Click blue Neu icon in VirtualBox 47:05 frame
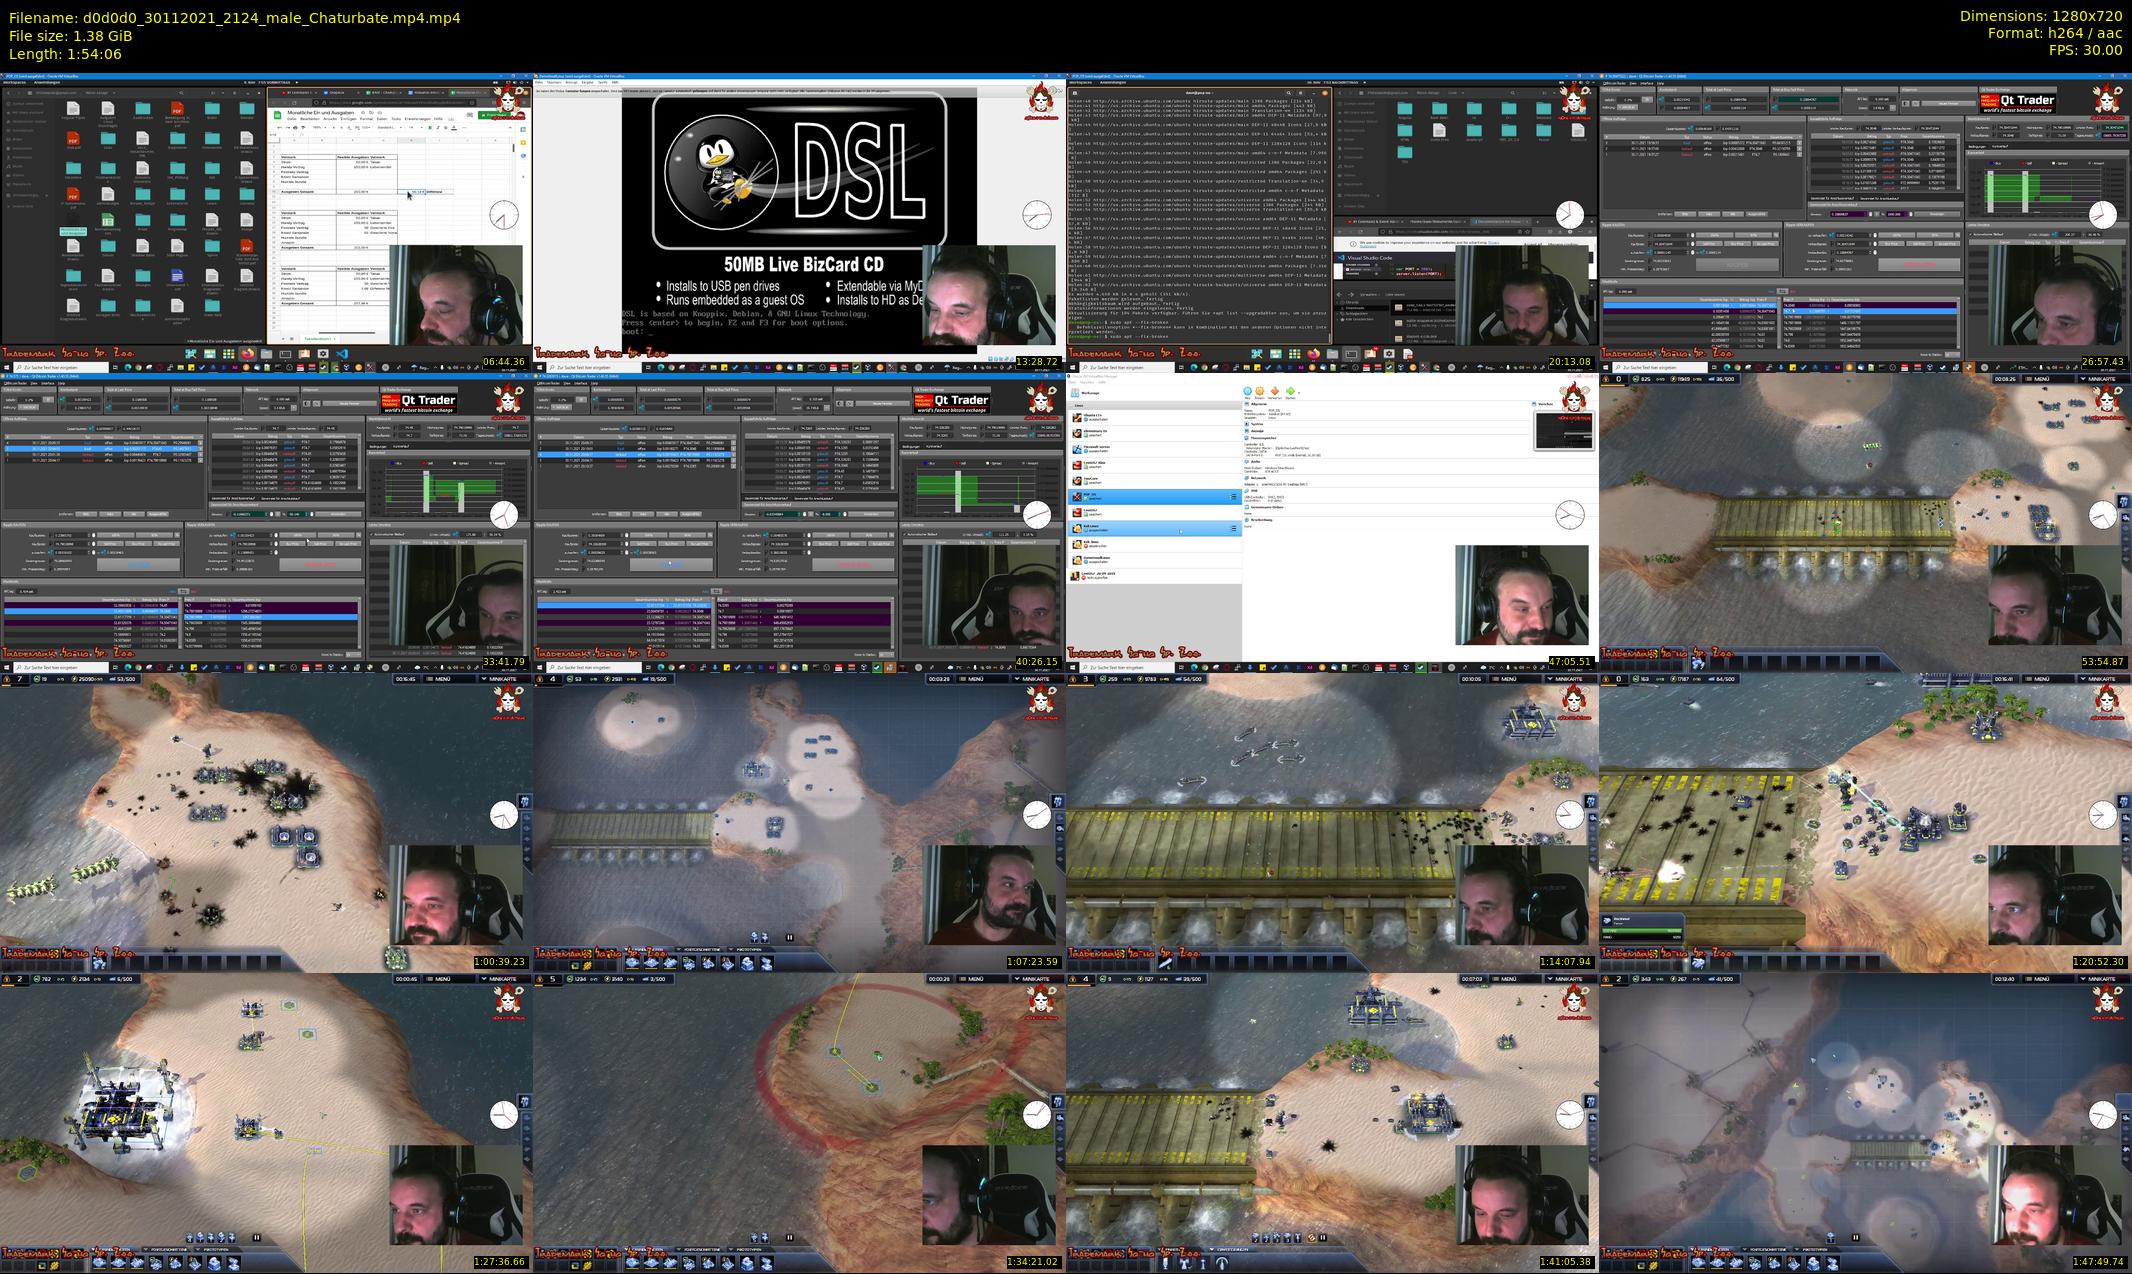The width and height of the screenshot is (2132, 1274). point(1248,391)
